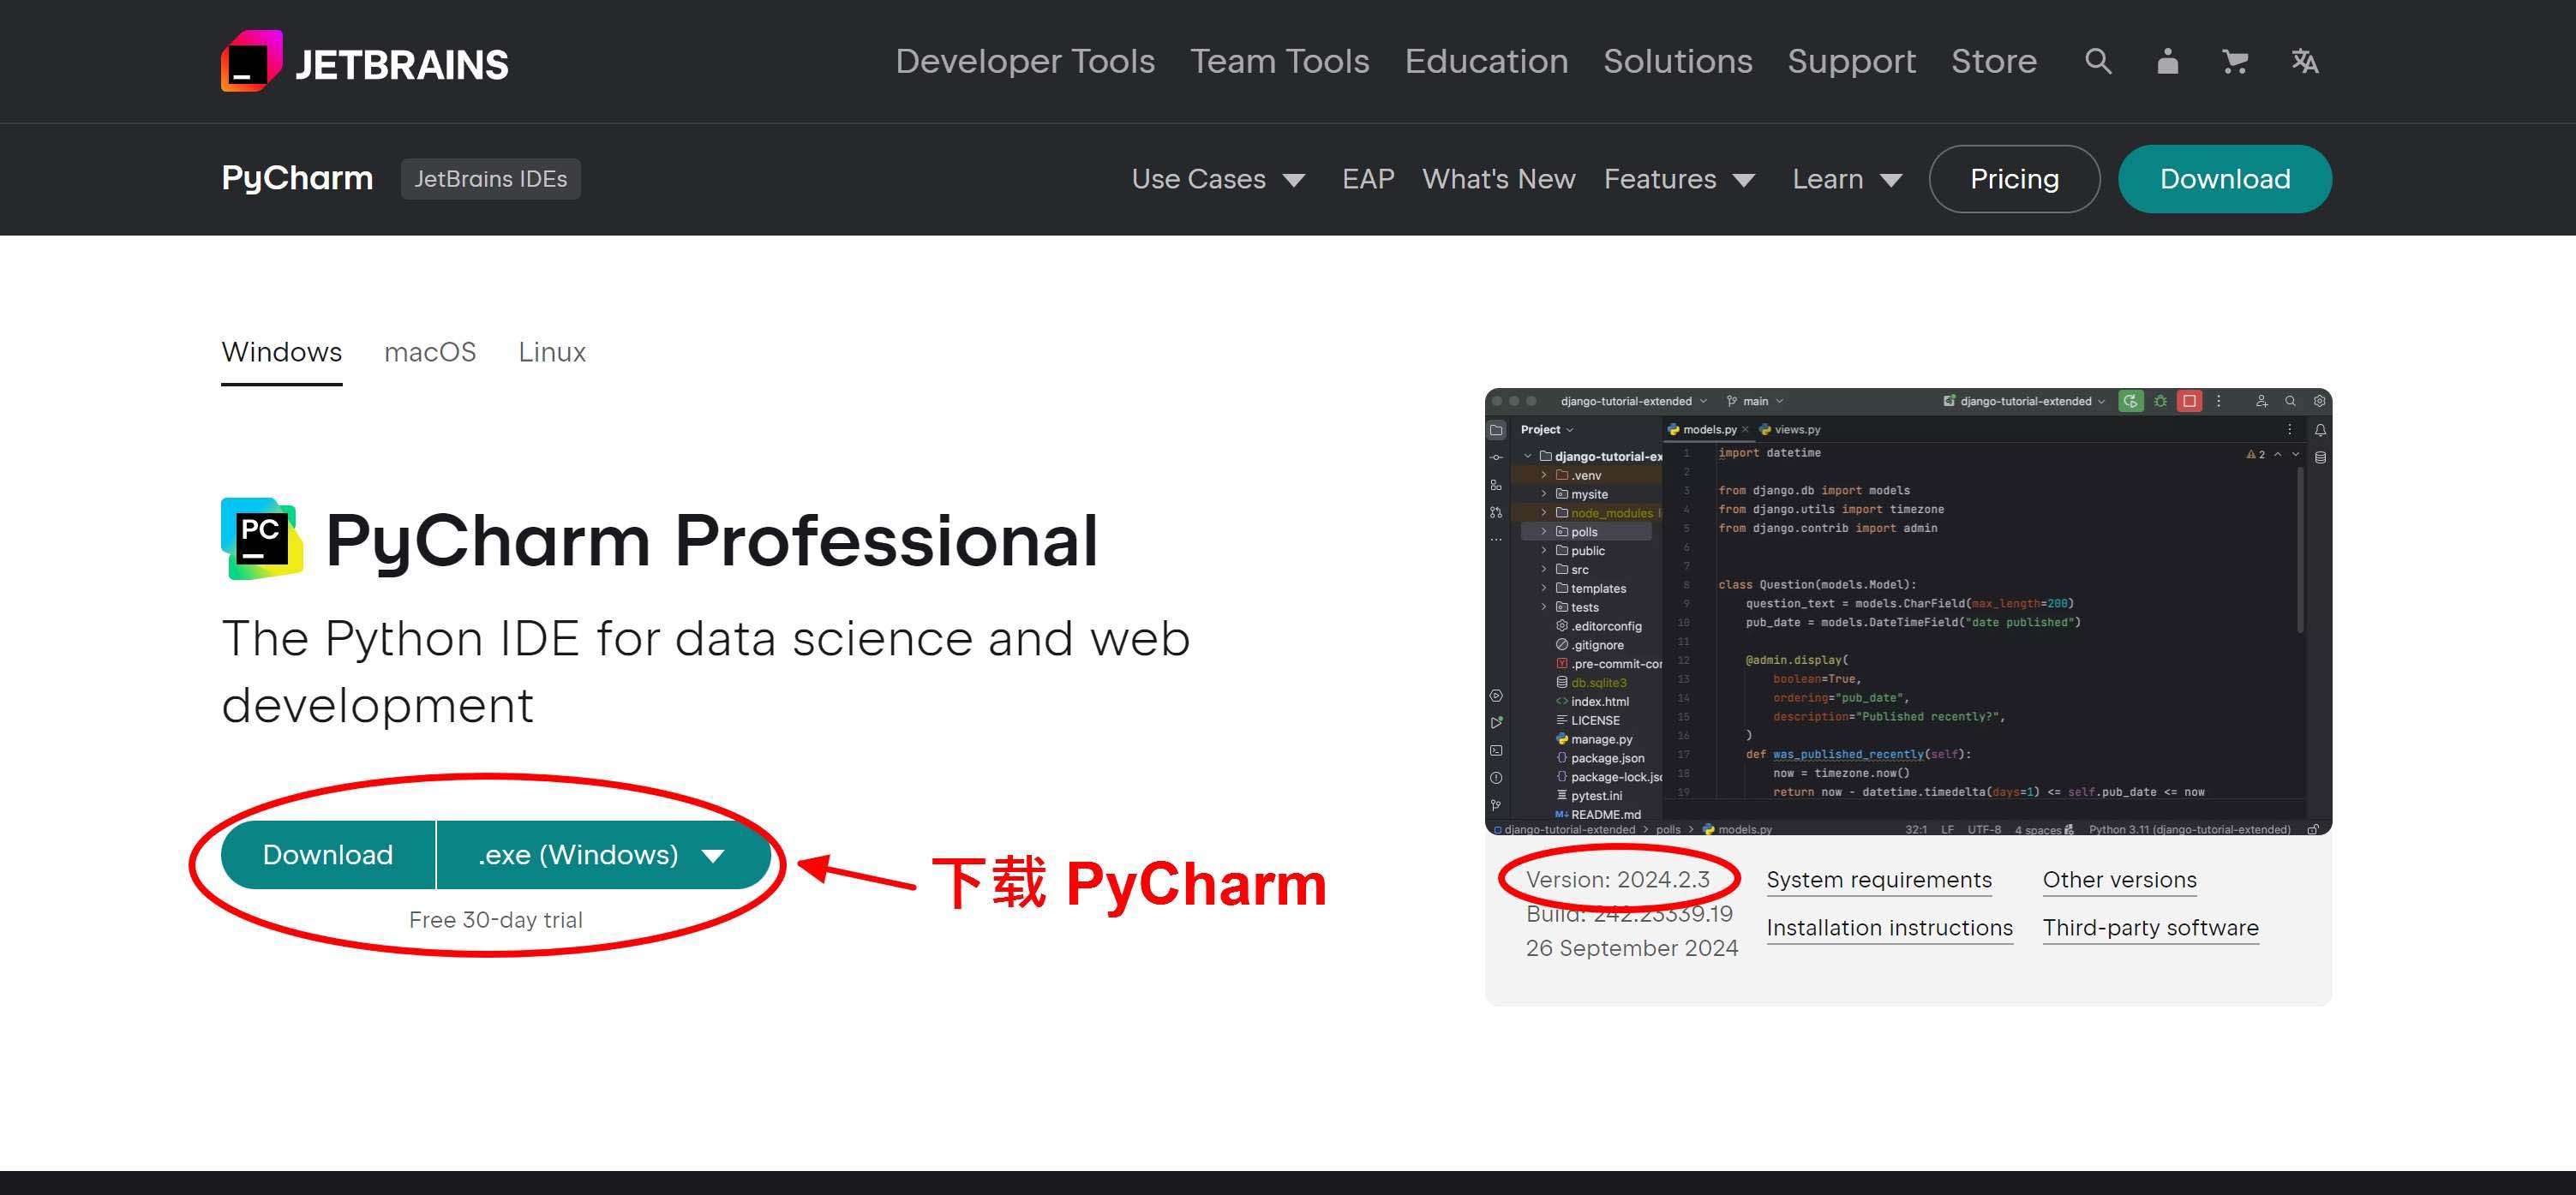This screenshot has height=1195, width=2576.
Task: Open the .exe (Windows) installer type dropdown
Action: click(602, 855)
